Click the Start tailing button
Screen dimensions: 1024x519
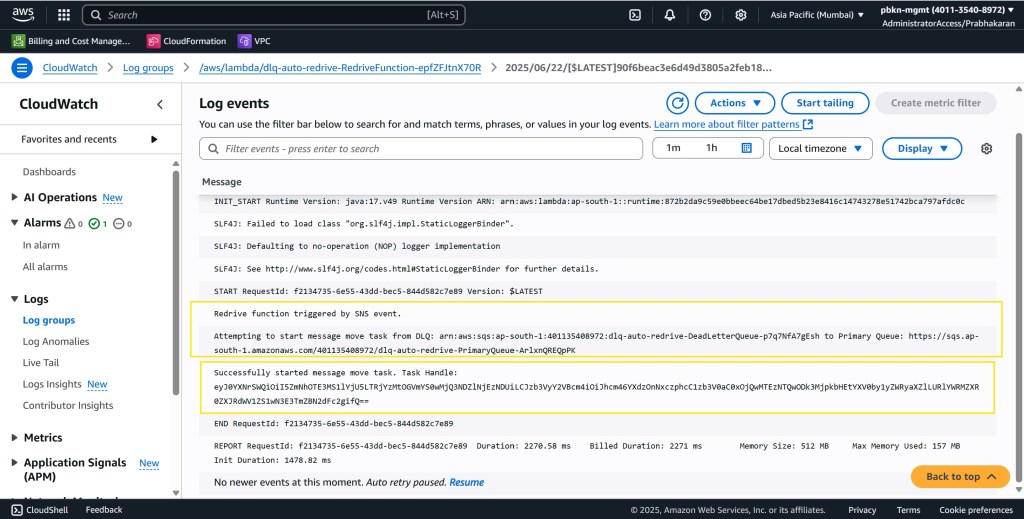click(x=824, y=103)
